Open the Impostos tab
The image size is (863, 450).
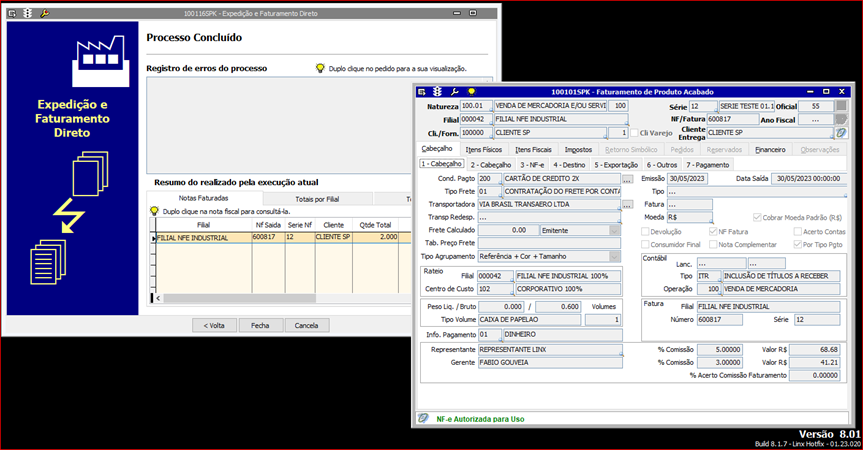pos(578,150)
